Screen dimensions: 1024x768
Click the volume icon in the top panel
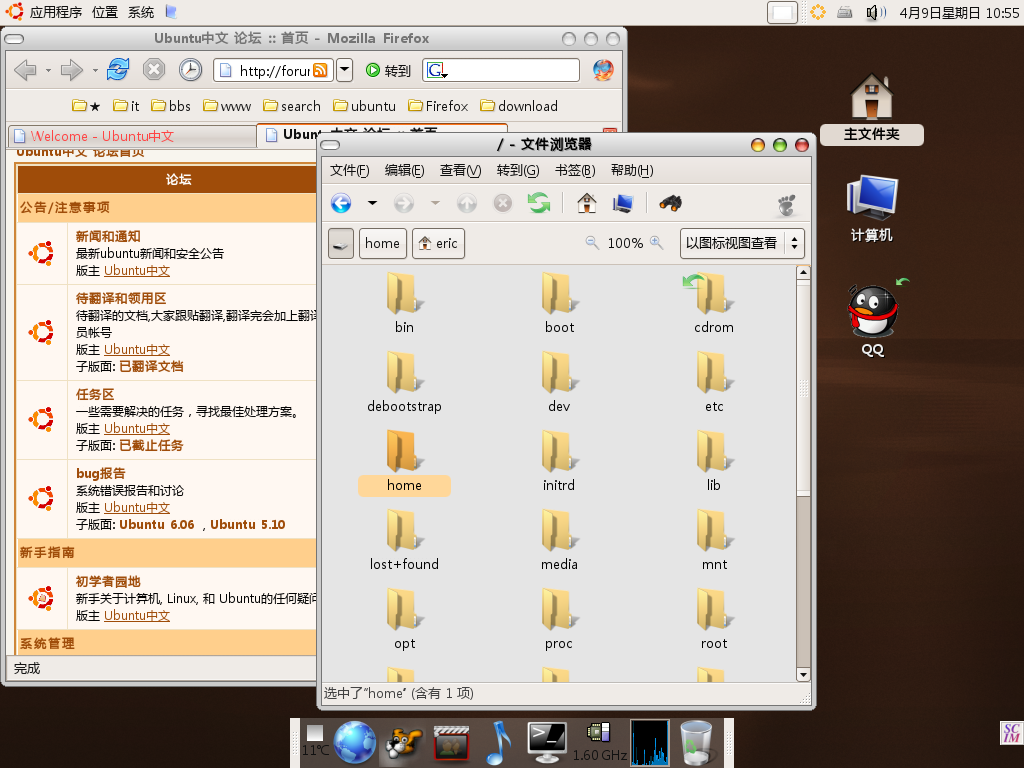pyautogui.click(x=875, y=12)
